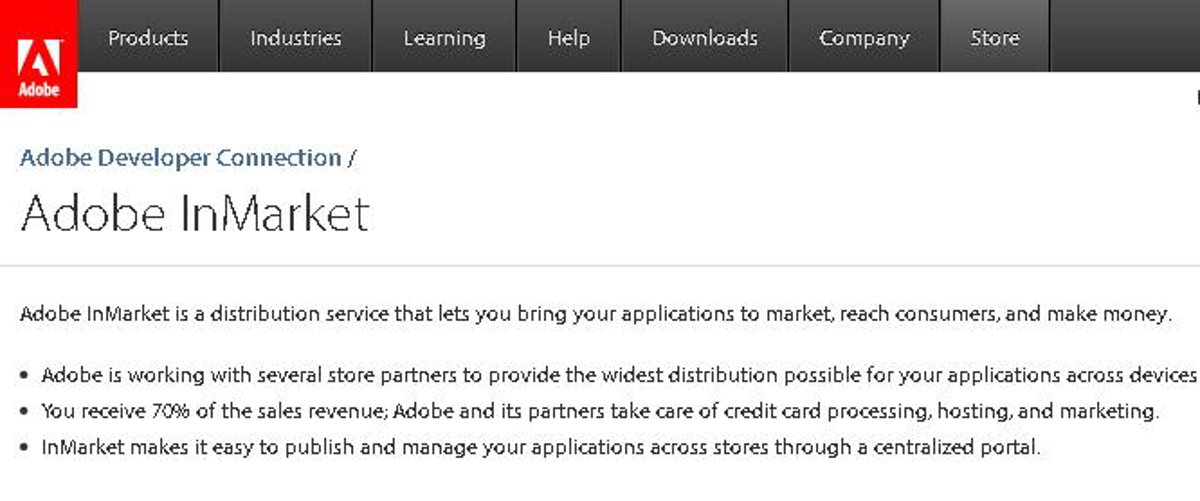
Task: Click the bullet text about store partners
Action: click(x=618, y=376)
